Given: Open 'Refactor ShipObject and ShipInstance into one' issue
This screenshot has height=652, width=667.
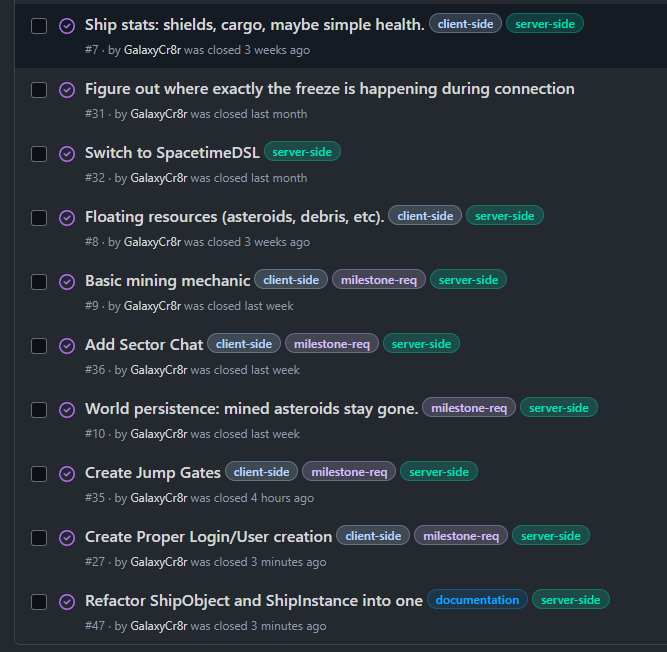Looking at the screenshot, I should 253,601.
